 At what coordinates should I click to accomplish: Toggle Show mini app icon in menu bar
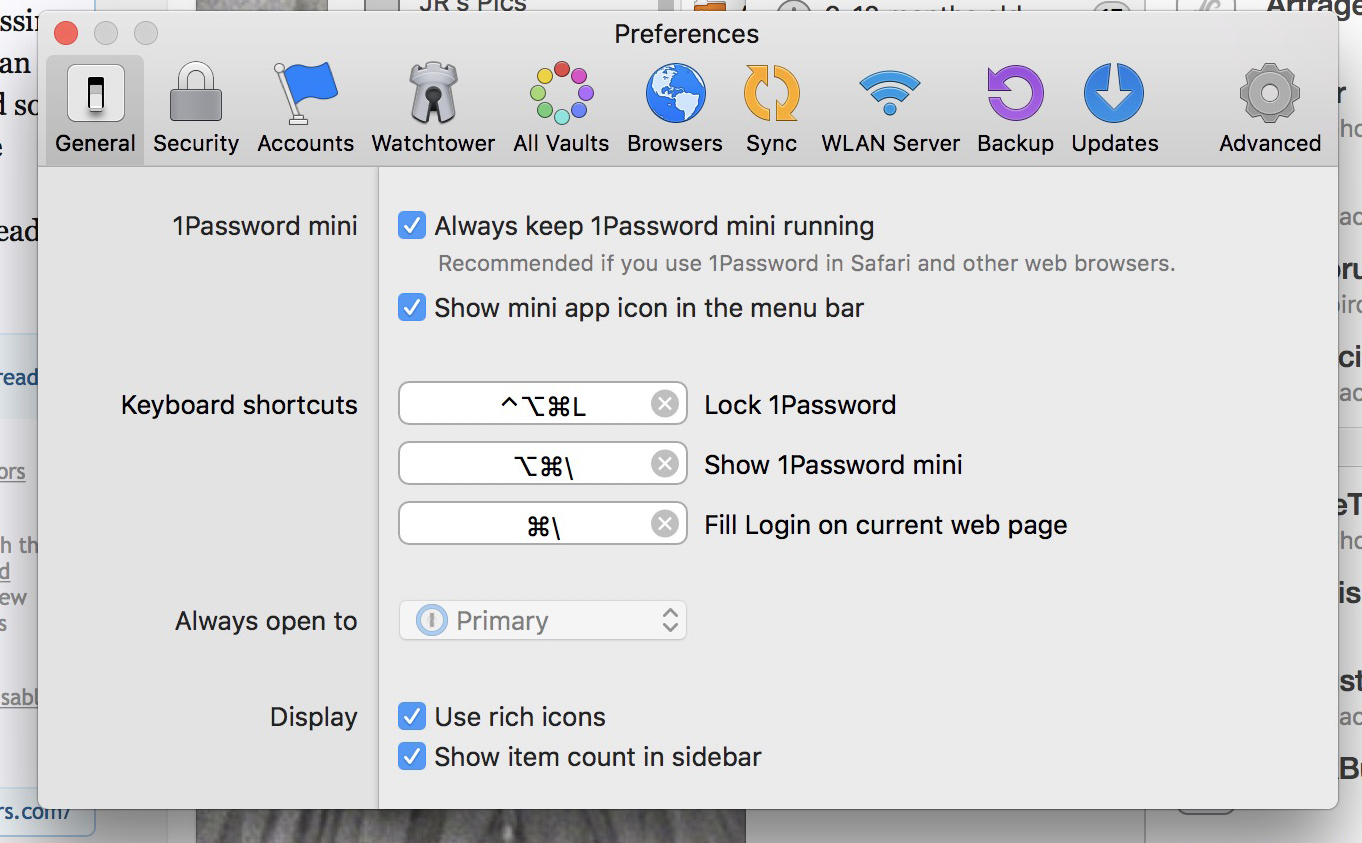click(412, 307)
